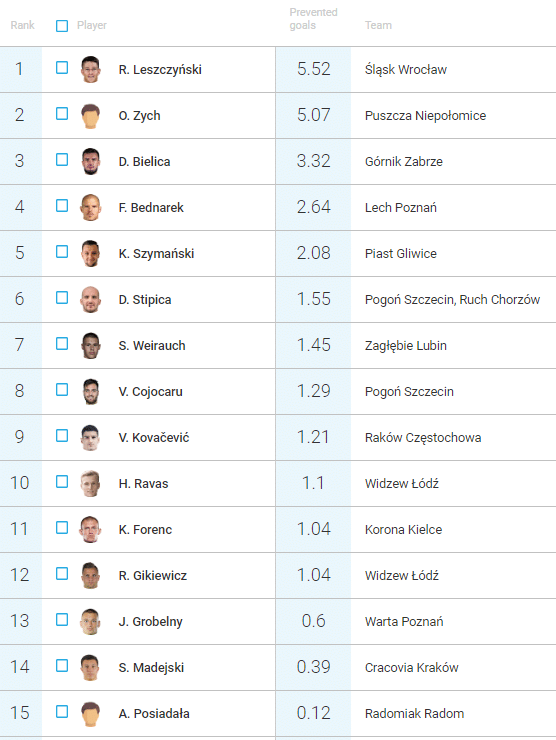Open the Śląsk Wrocław team link
This screenshot has height=740, width=556.
pos(405,70)
